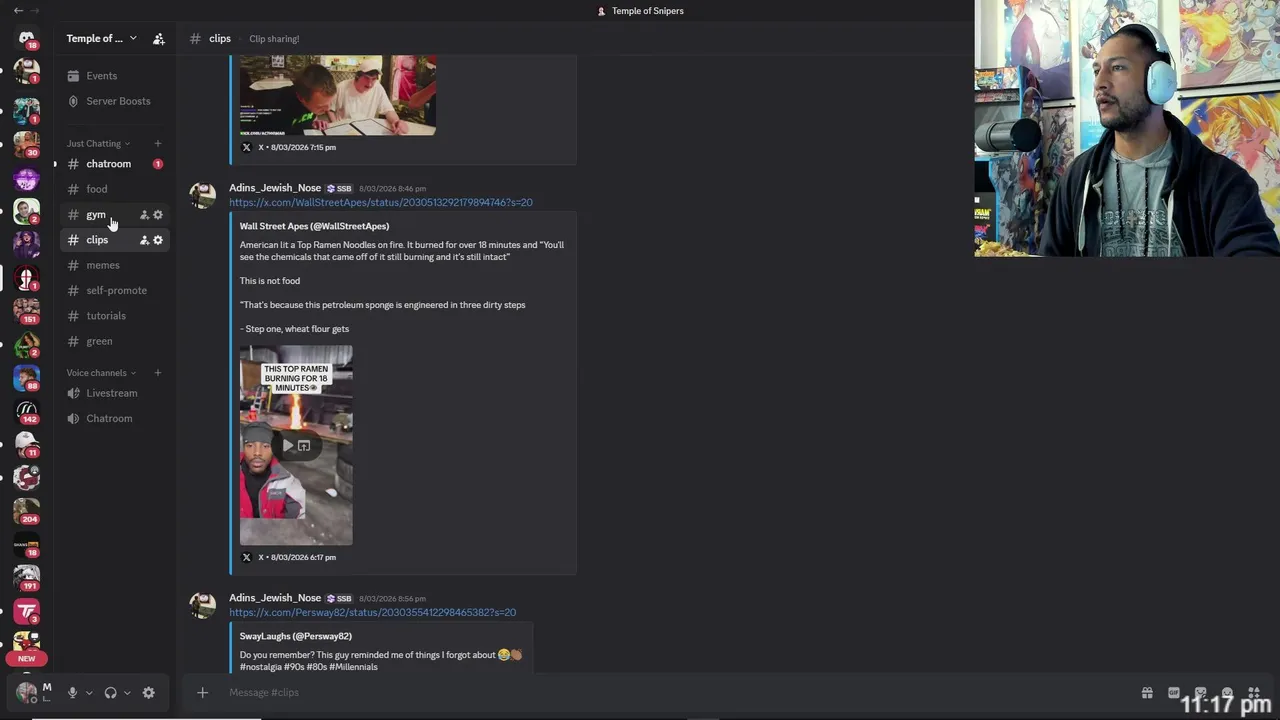The width and height of the screenshot is (1280, 720).
Task: Add channel to Just Chatting category
Action: tap(157, 144)
